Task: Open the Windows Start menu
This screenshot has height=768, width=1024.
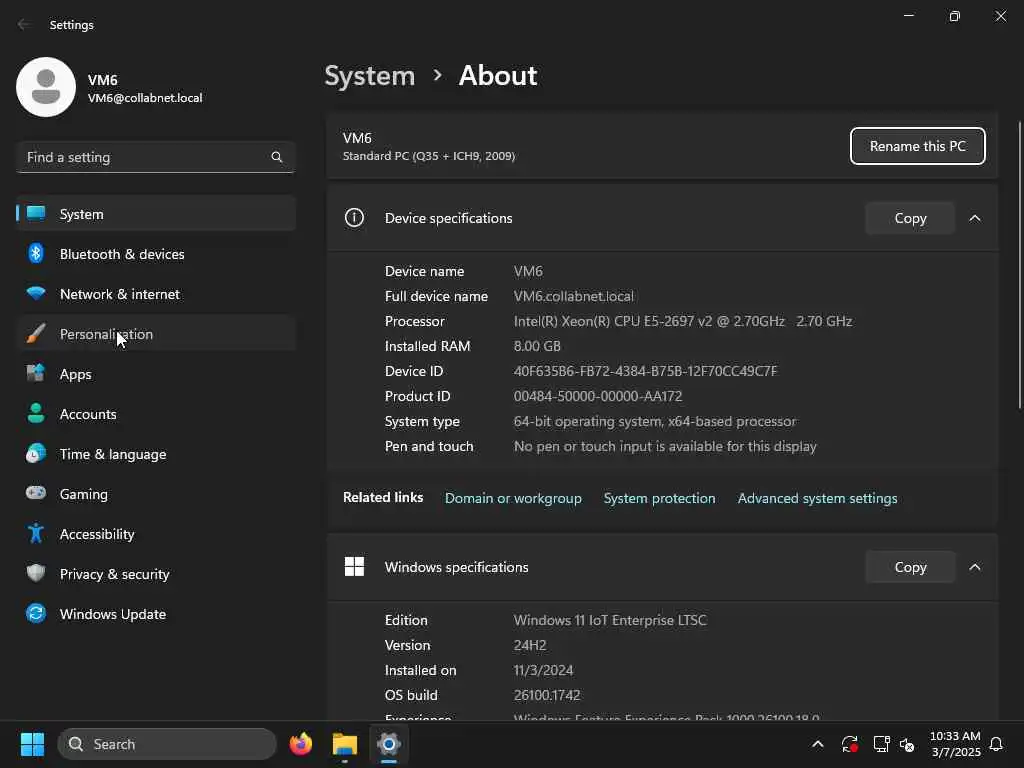Action: (x=32, y=744)
